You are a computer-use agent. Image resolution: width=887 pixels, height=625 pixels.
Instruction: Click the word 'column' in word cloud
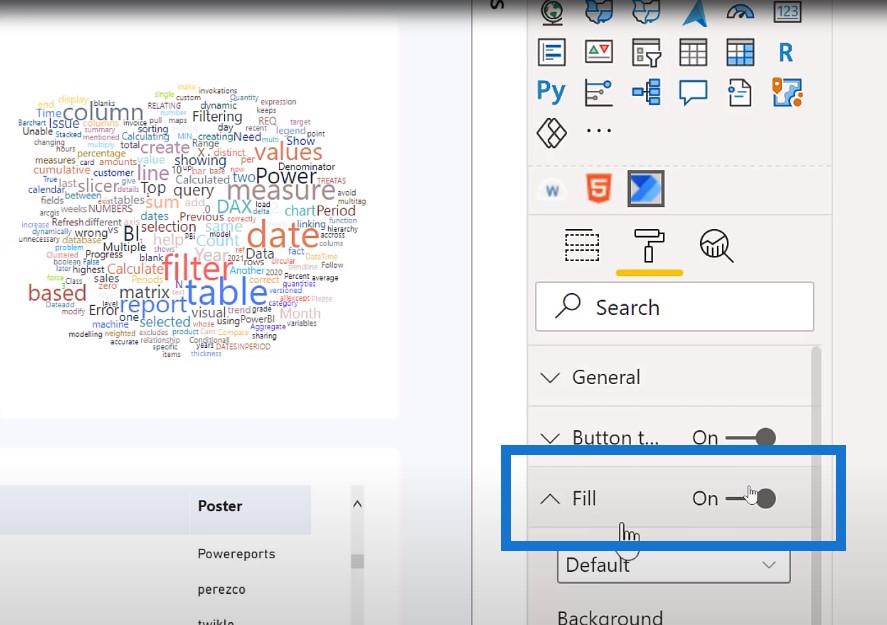[103, 112]
